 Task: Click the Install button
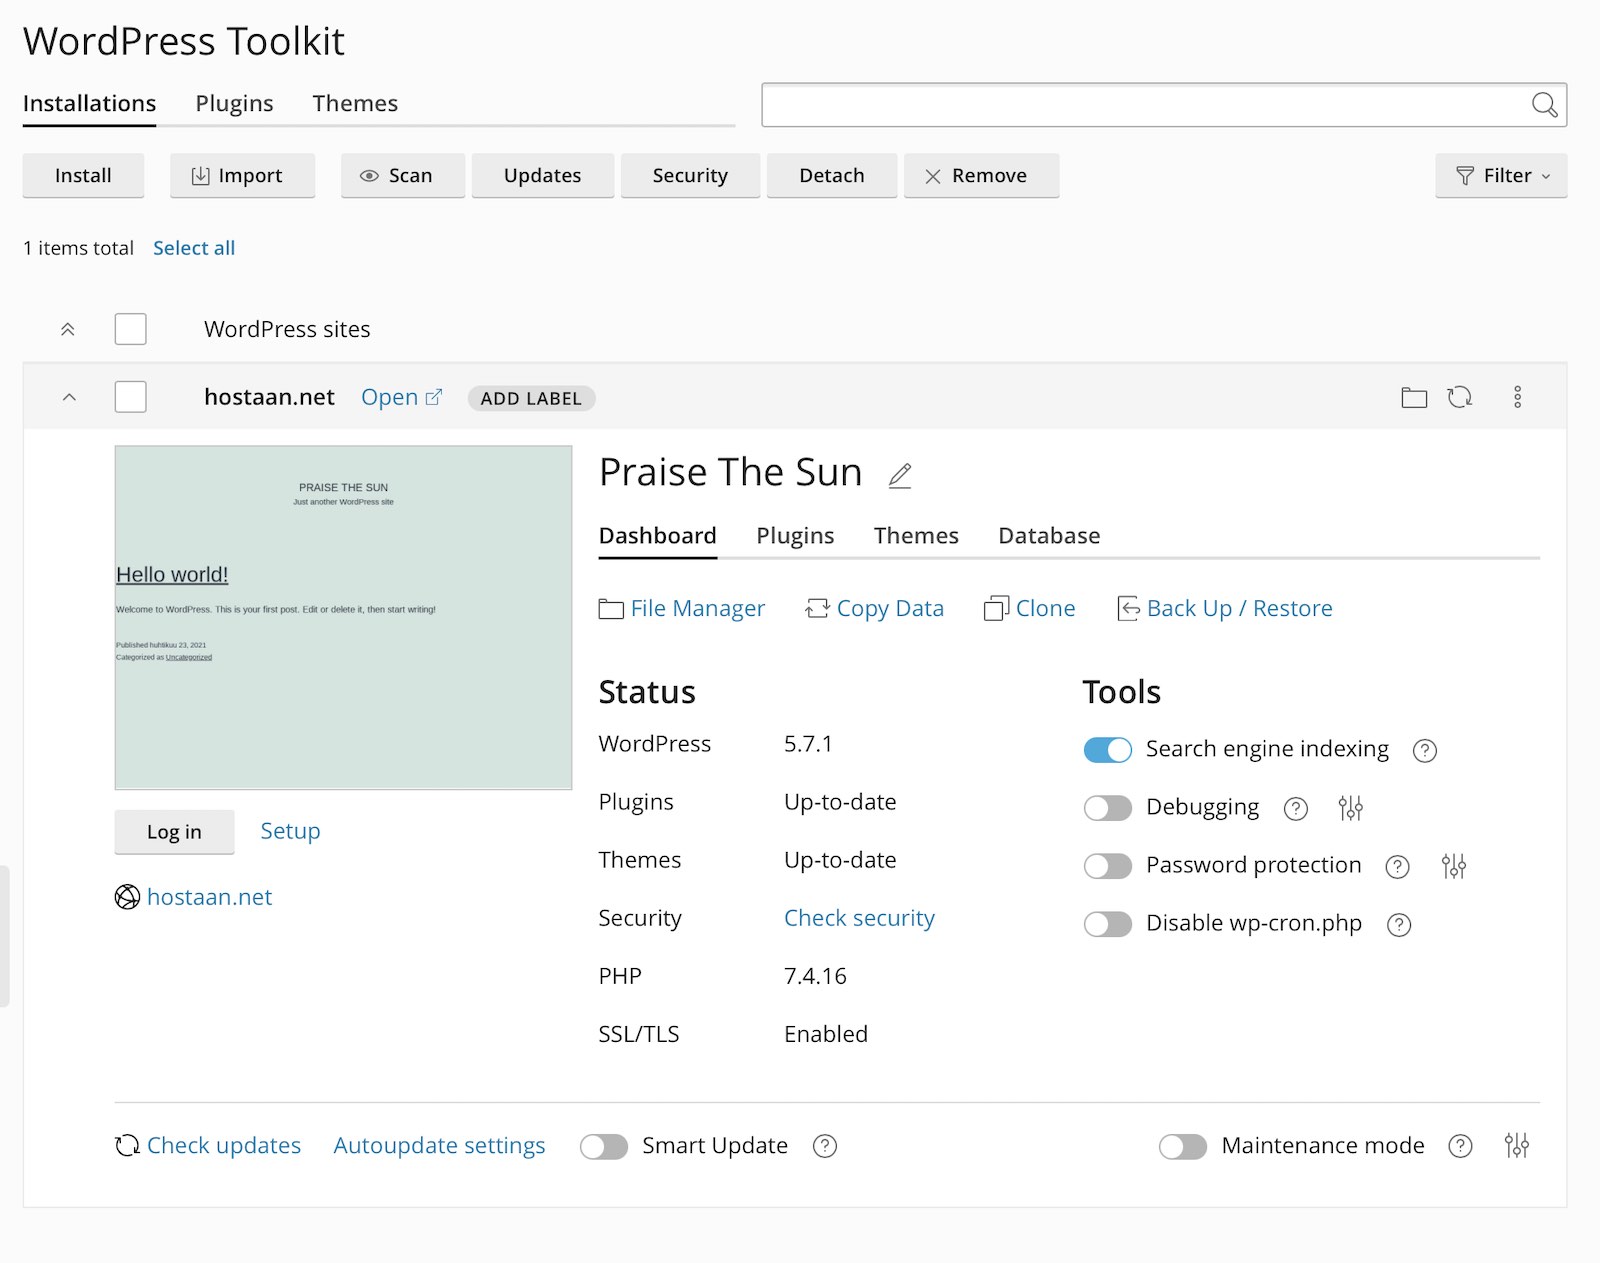83,176
